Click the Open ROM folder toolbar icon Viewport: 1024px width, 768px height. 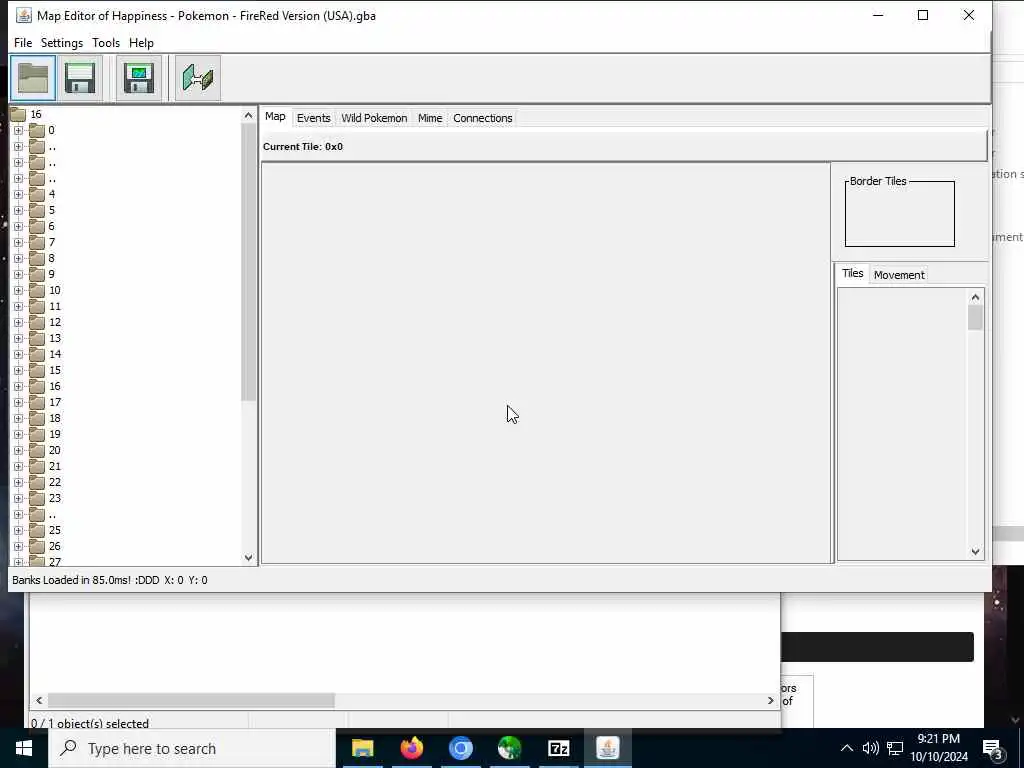point(33,78)
